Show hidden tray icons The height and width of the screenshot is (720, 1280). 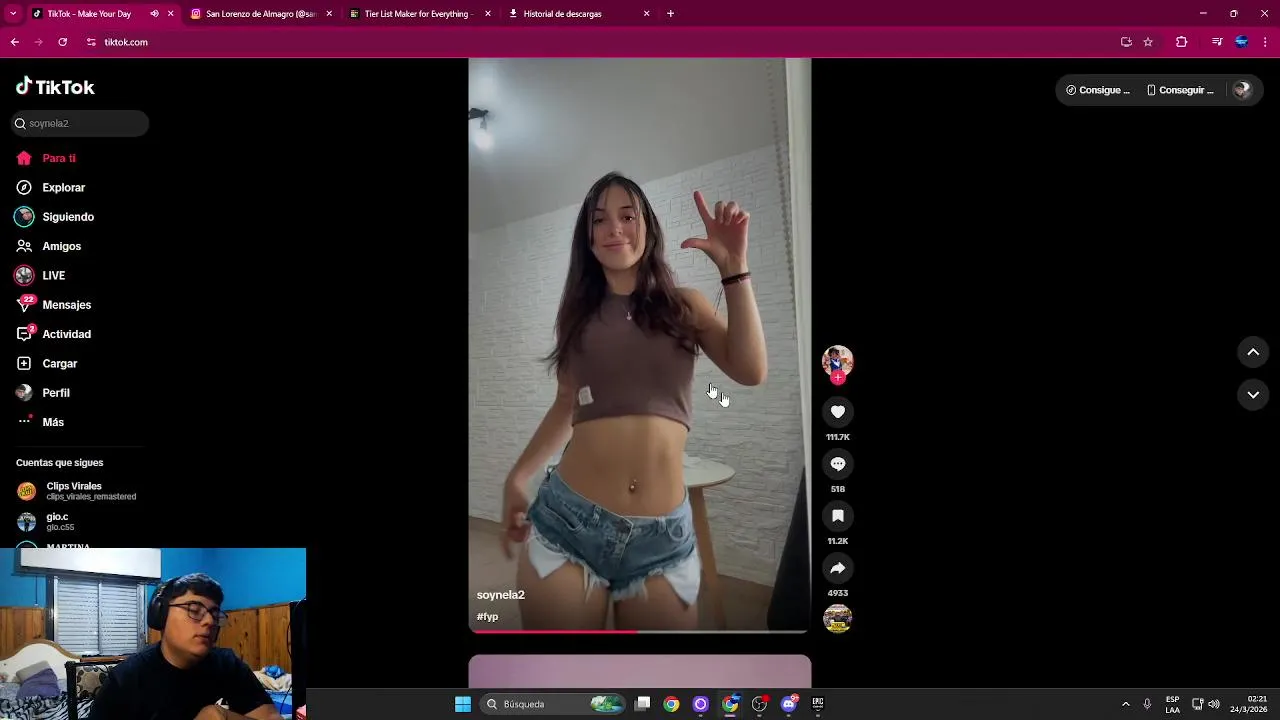(1125, 704)
